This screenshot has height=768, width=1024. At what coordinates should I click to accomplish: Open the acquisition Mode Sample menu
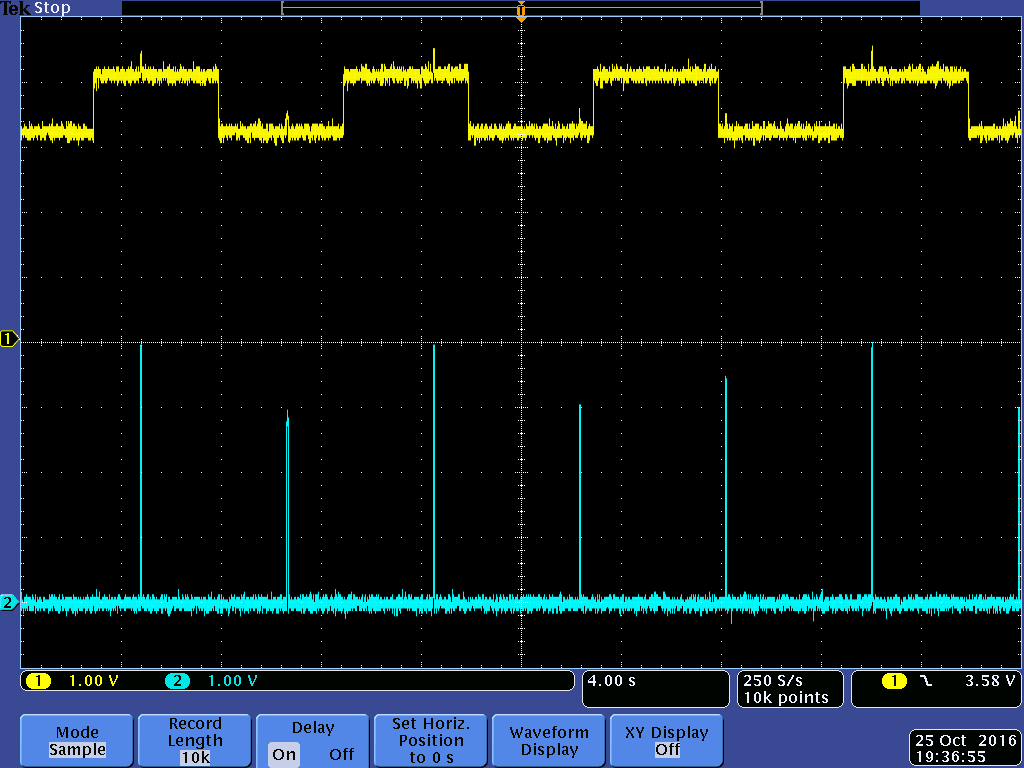(x=77, y=741)
